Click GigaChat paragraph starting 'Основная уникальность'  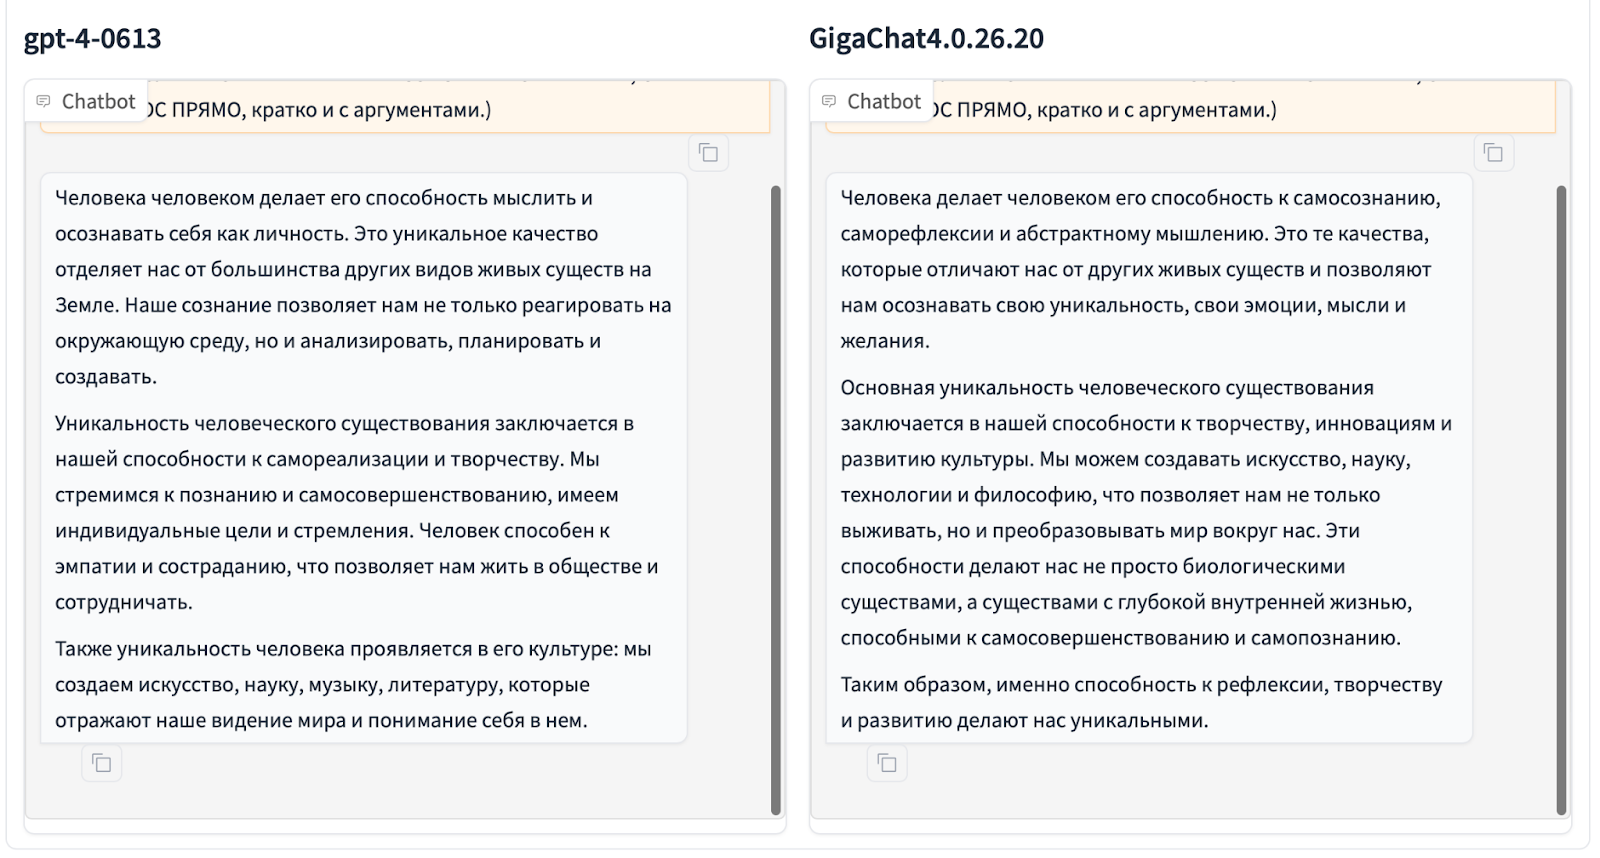pyautogui.click(x=1146, y=513)
